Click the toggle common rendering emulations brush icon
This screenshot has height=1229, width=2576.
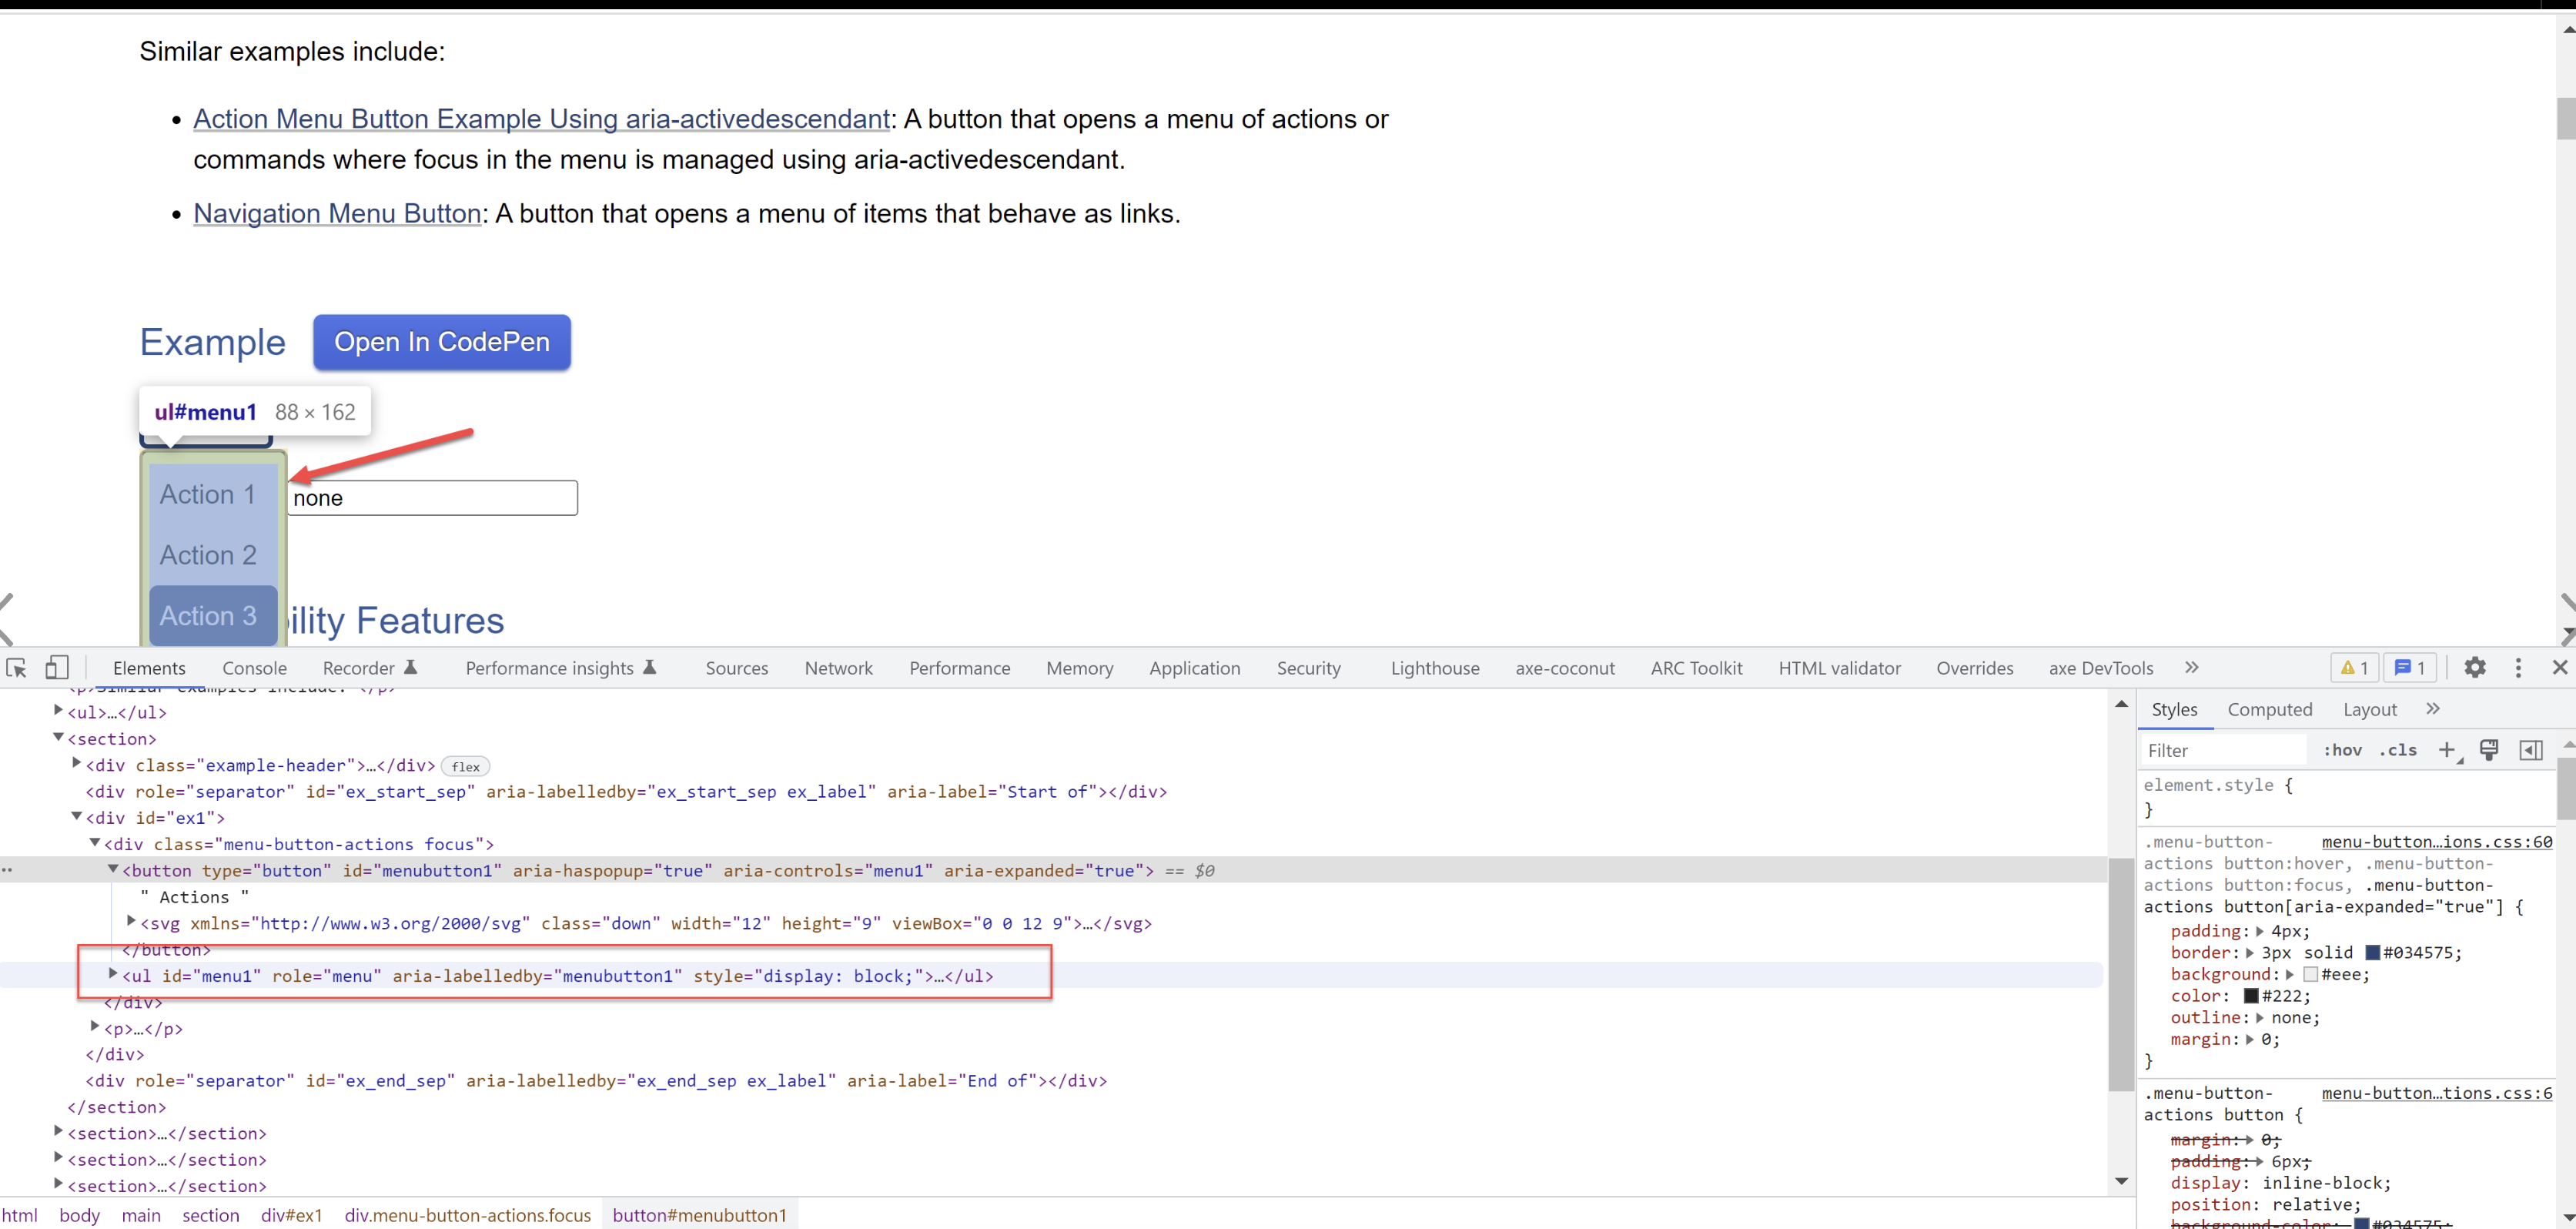coord(2490,750)
